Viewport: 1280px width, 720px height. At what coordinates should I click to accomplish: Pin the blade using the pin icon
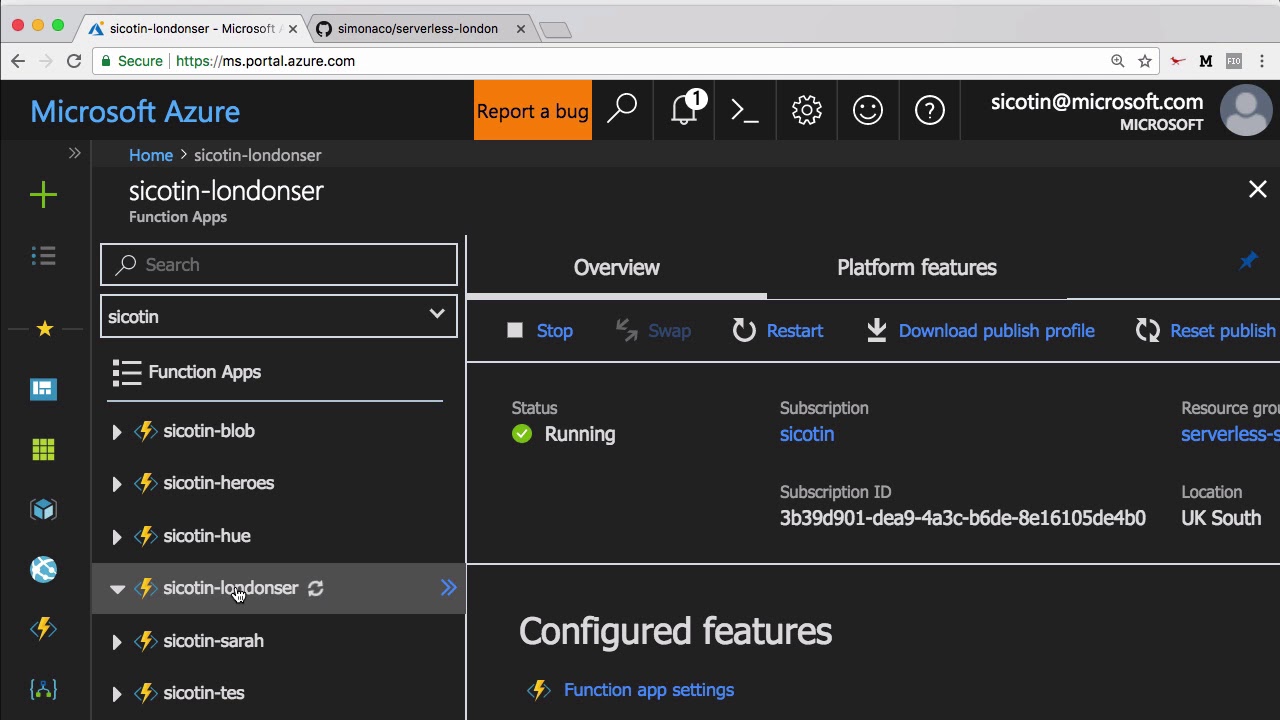1248,261
